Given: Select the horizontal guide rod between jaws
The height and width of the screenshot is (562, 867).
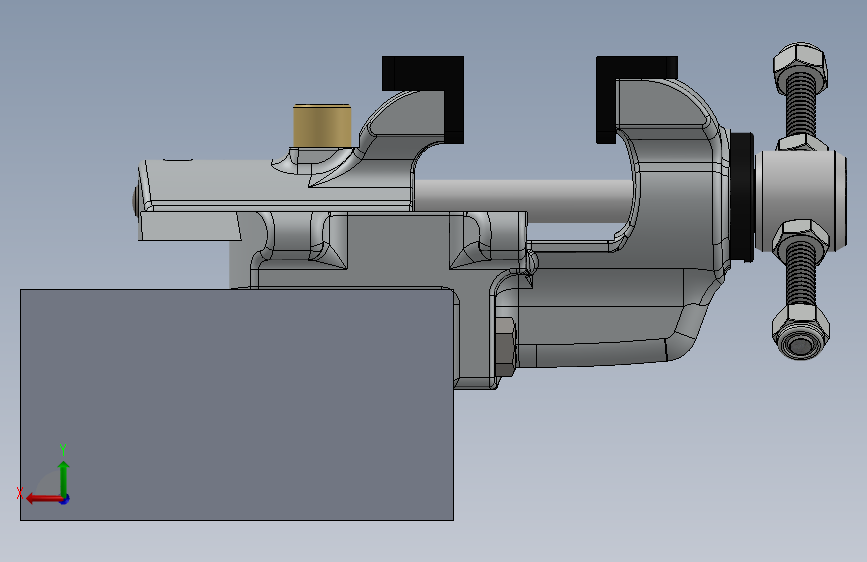Looking at the screenshot, I should pos(523,201).
